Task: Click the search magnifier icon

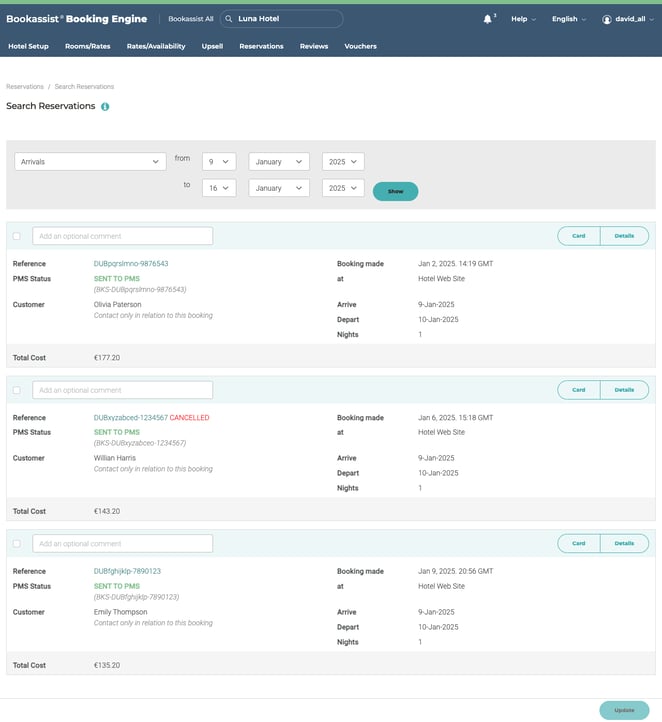Action: tap(229, 19)
